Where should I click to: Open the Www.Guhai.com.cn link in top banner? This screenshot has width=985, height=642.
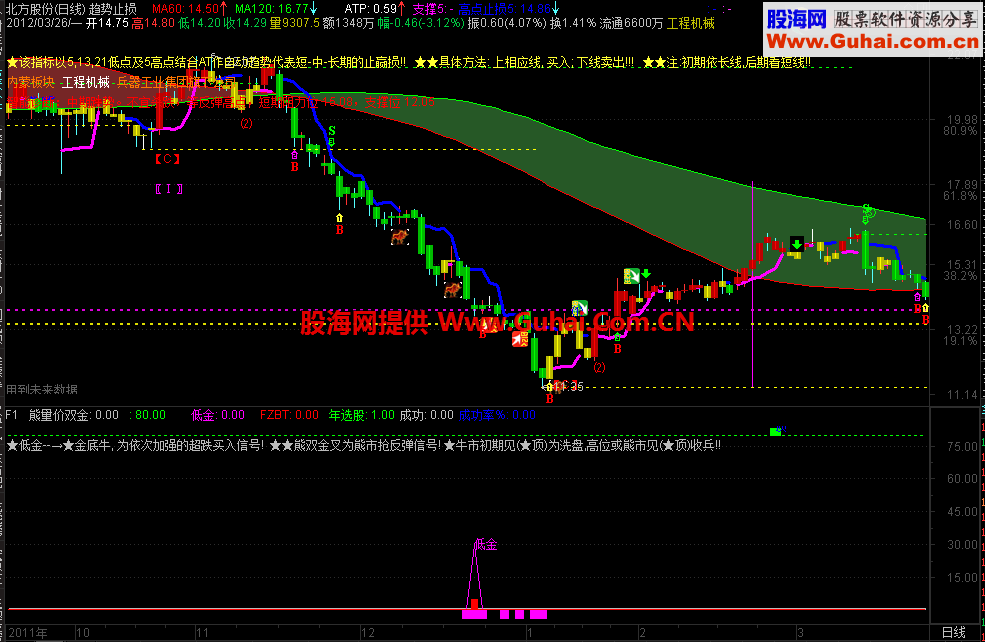pos(873,42)
